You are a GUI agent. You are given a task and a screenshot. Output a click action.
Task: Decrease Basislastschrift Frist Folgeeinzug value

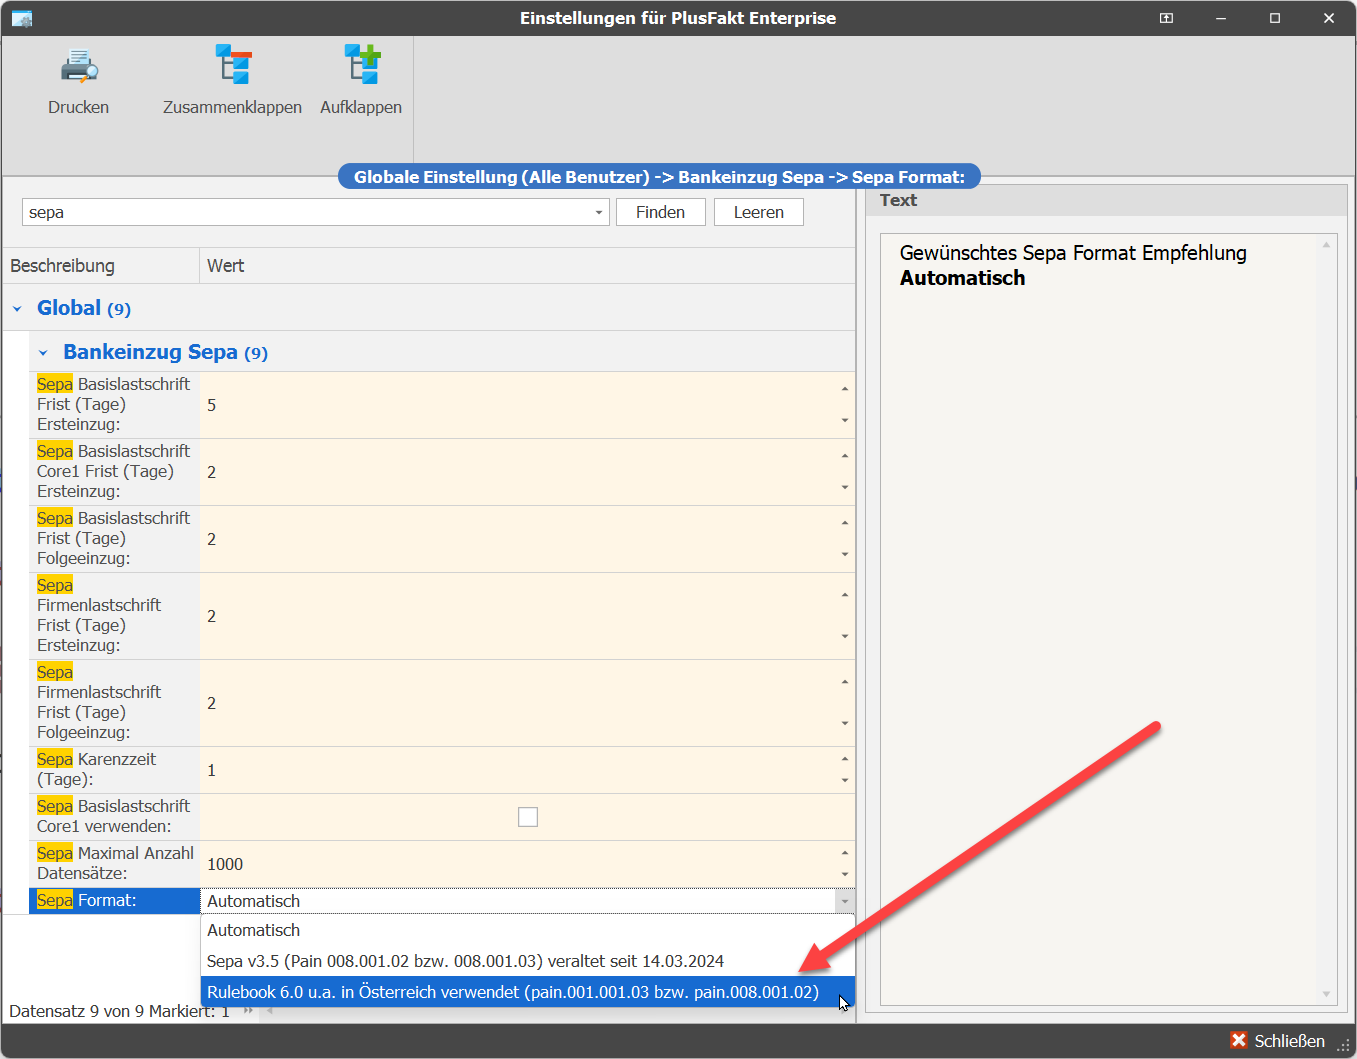click(x=845, y=555)
